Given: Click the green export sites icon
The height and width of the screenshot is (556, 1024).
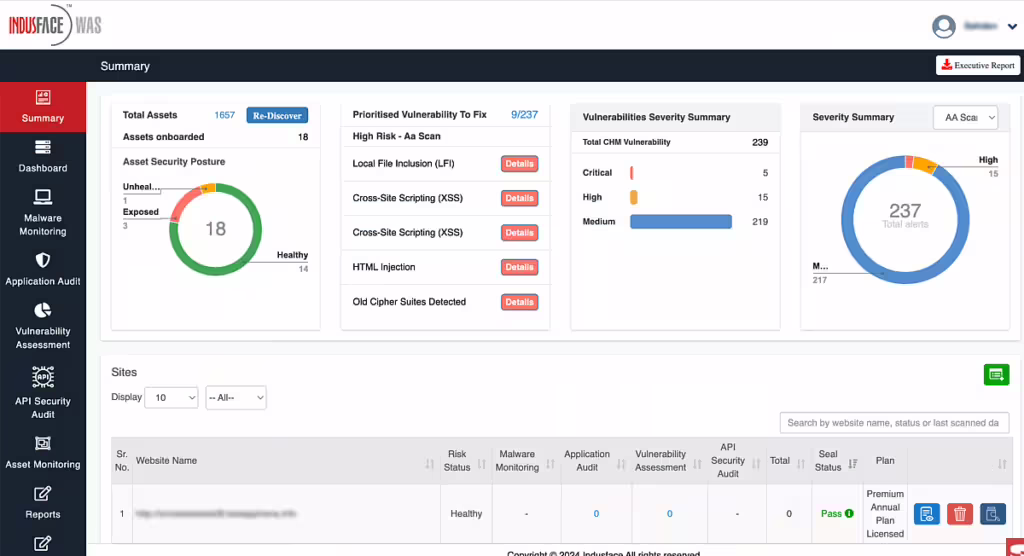Looking at the screenshot, I should pyautogui.click(x=995, y=374).
